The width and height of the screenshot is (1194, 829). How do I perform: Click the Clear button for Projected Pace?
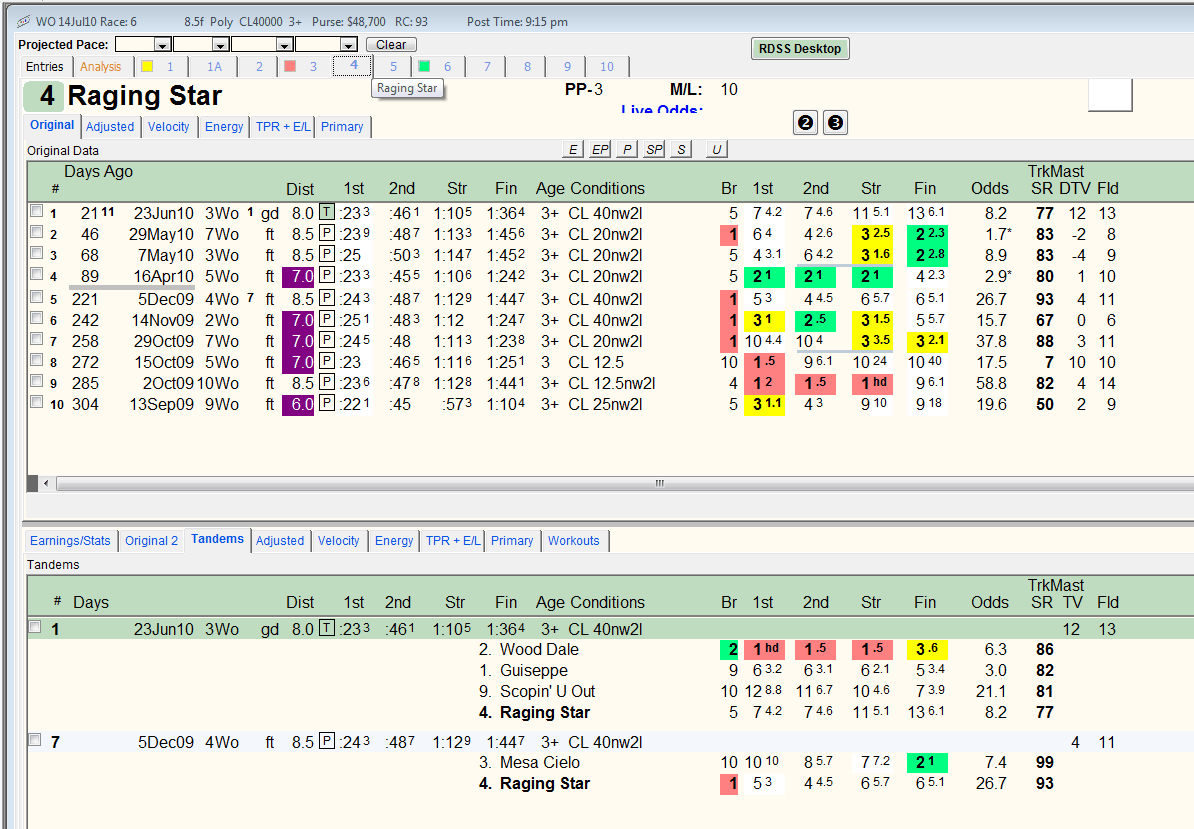point(391,45)
